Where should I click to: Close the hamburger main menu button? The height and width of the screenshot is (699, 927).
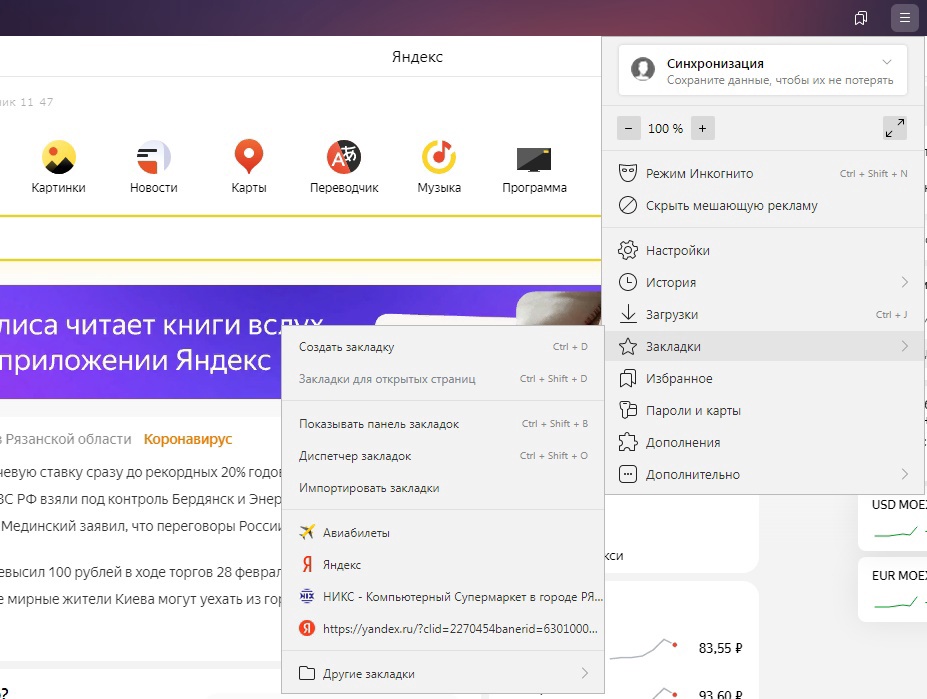[904, 18]
